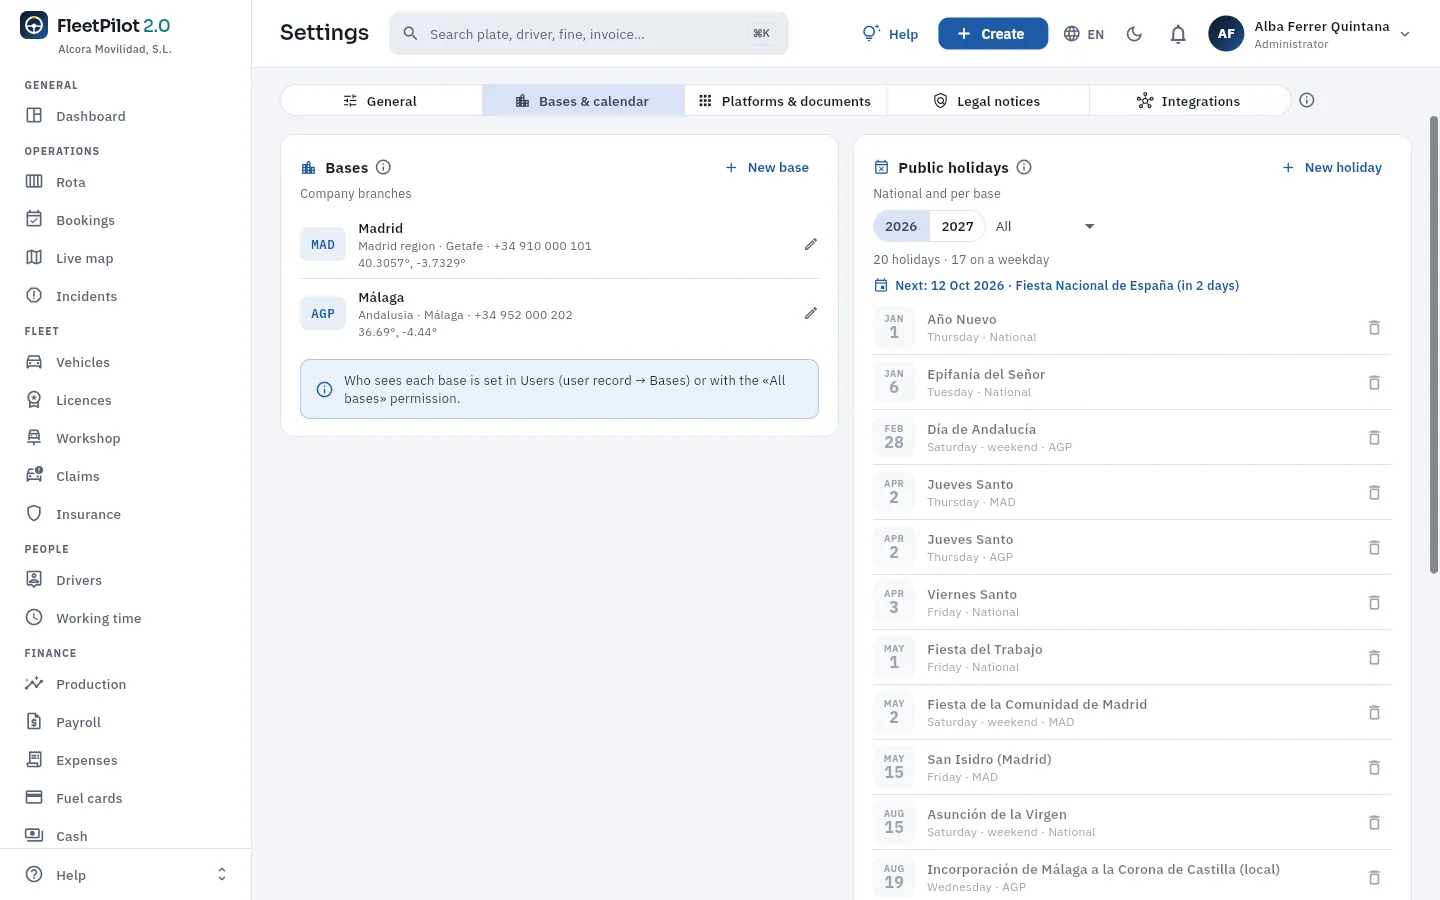Delete the San Isidro (Madrid) holiday

pyautogui.click(x=1374, y=768)
